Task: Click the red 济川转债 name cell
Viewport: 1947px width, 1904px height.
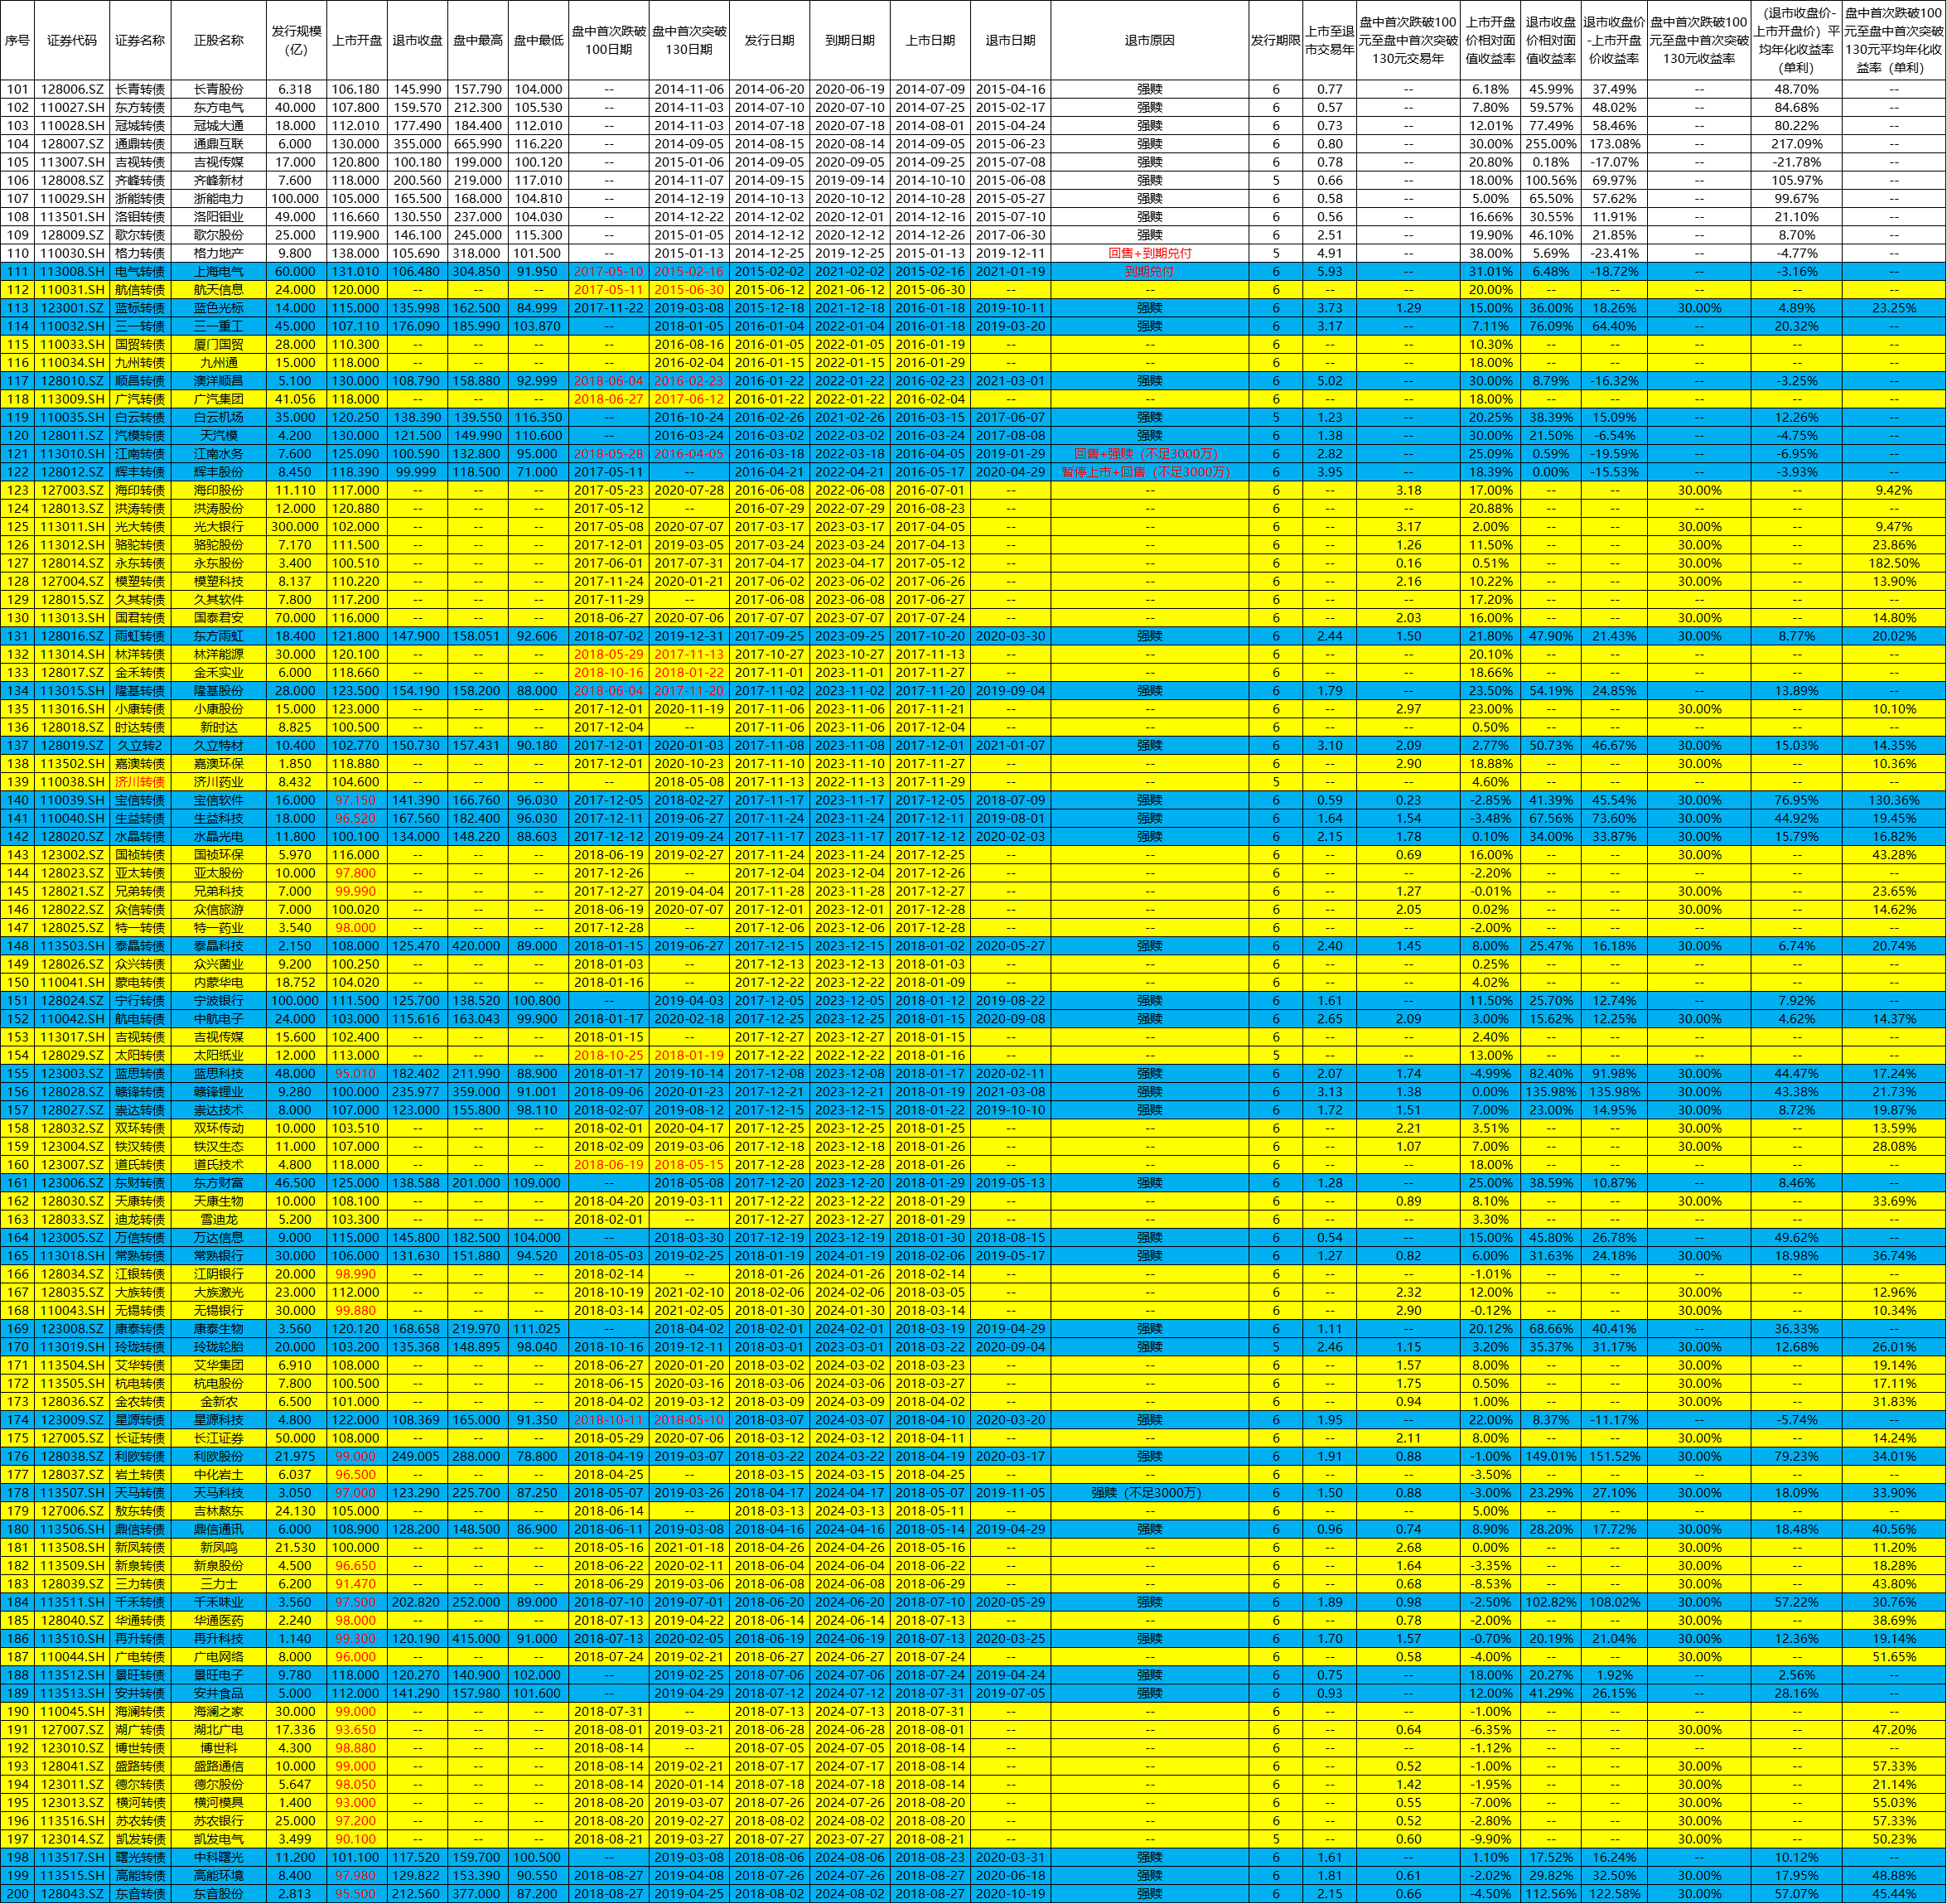Action: pos(139,782)
